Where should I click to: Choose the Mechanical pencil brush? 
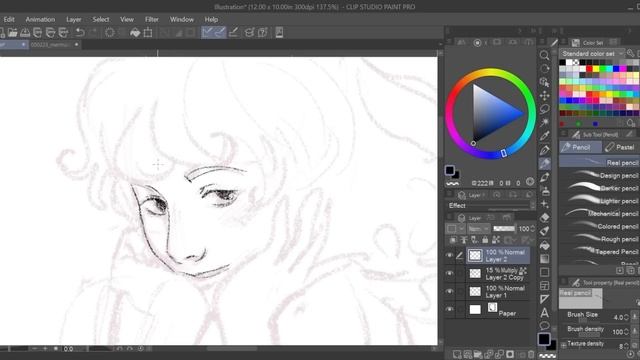599,213
